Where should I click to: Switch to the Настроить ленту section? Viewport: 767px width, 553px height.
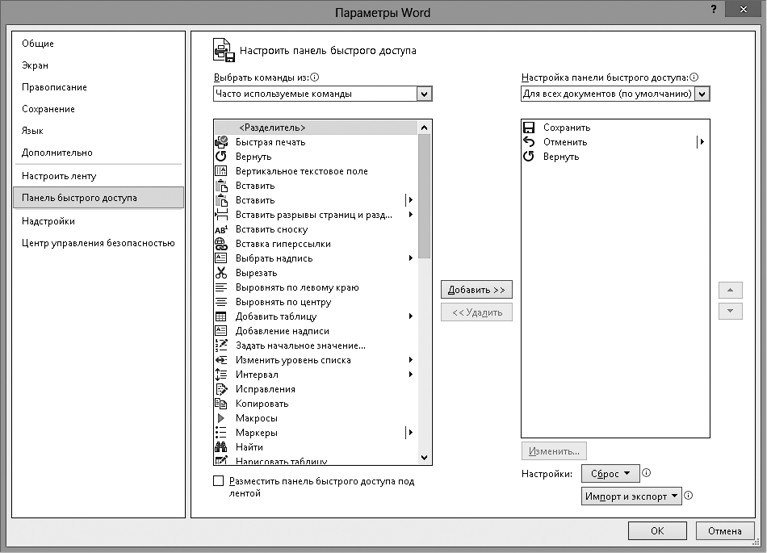click(58, 176)
